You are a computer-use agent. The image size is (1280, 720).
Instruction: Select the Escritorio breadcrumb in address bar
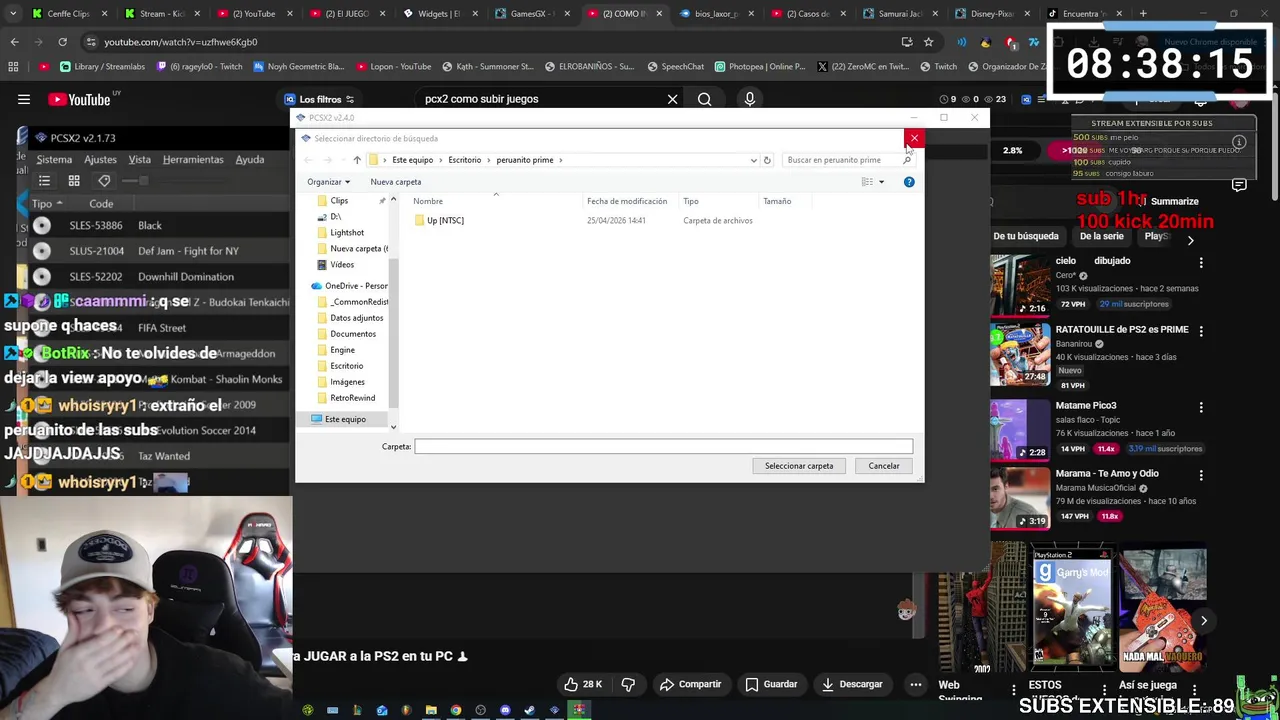pyautogui.click(x=465, y=160)
